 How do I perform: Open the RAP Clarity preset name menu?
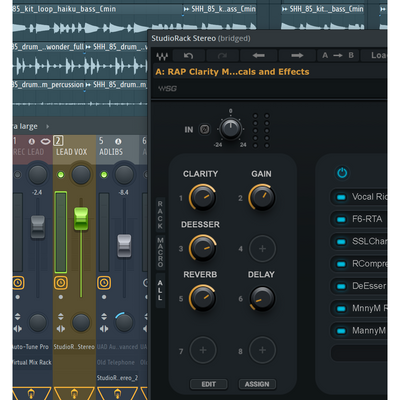pyautogui.click(x=232, y=72)
